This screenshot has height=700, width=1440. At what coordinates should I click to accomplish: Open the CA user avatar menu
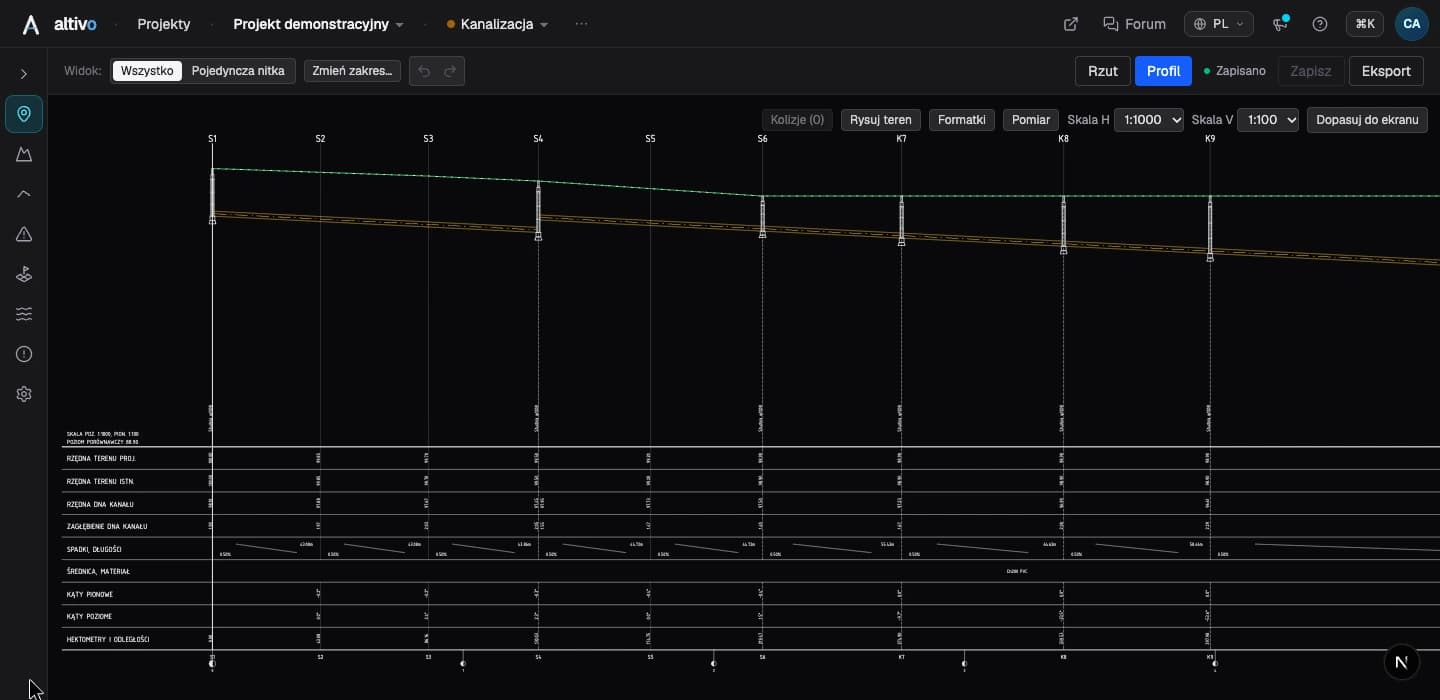pyautogui.click(x=1412, y=24)
